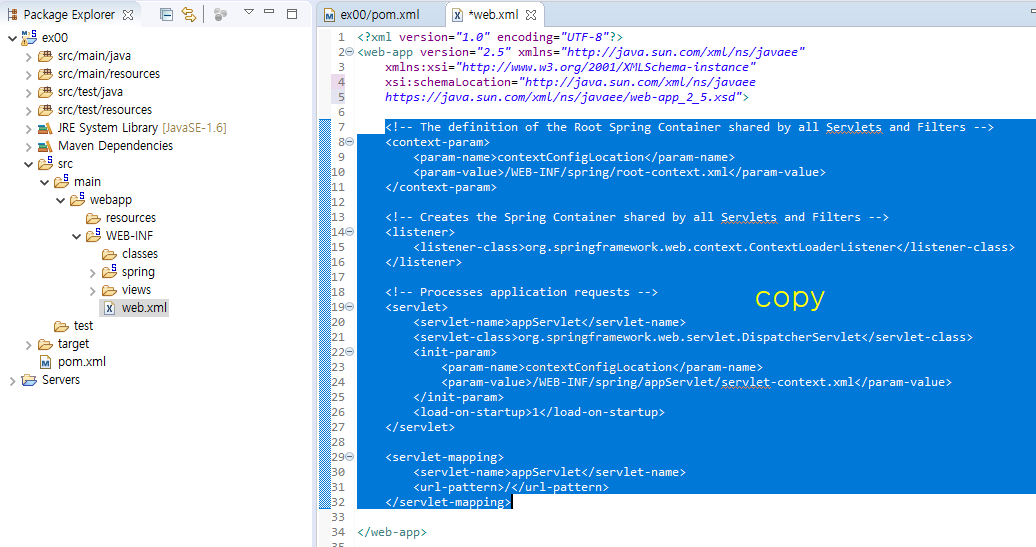This screenshot has height=547, width=1036.
Task: Click the WEB-INF folder icon
Action: click(93, 235)
